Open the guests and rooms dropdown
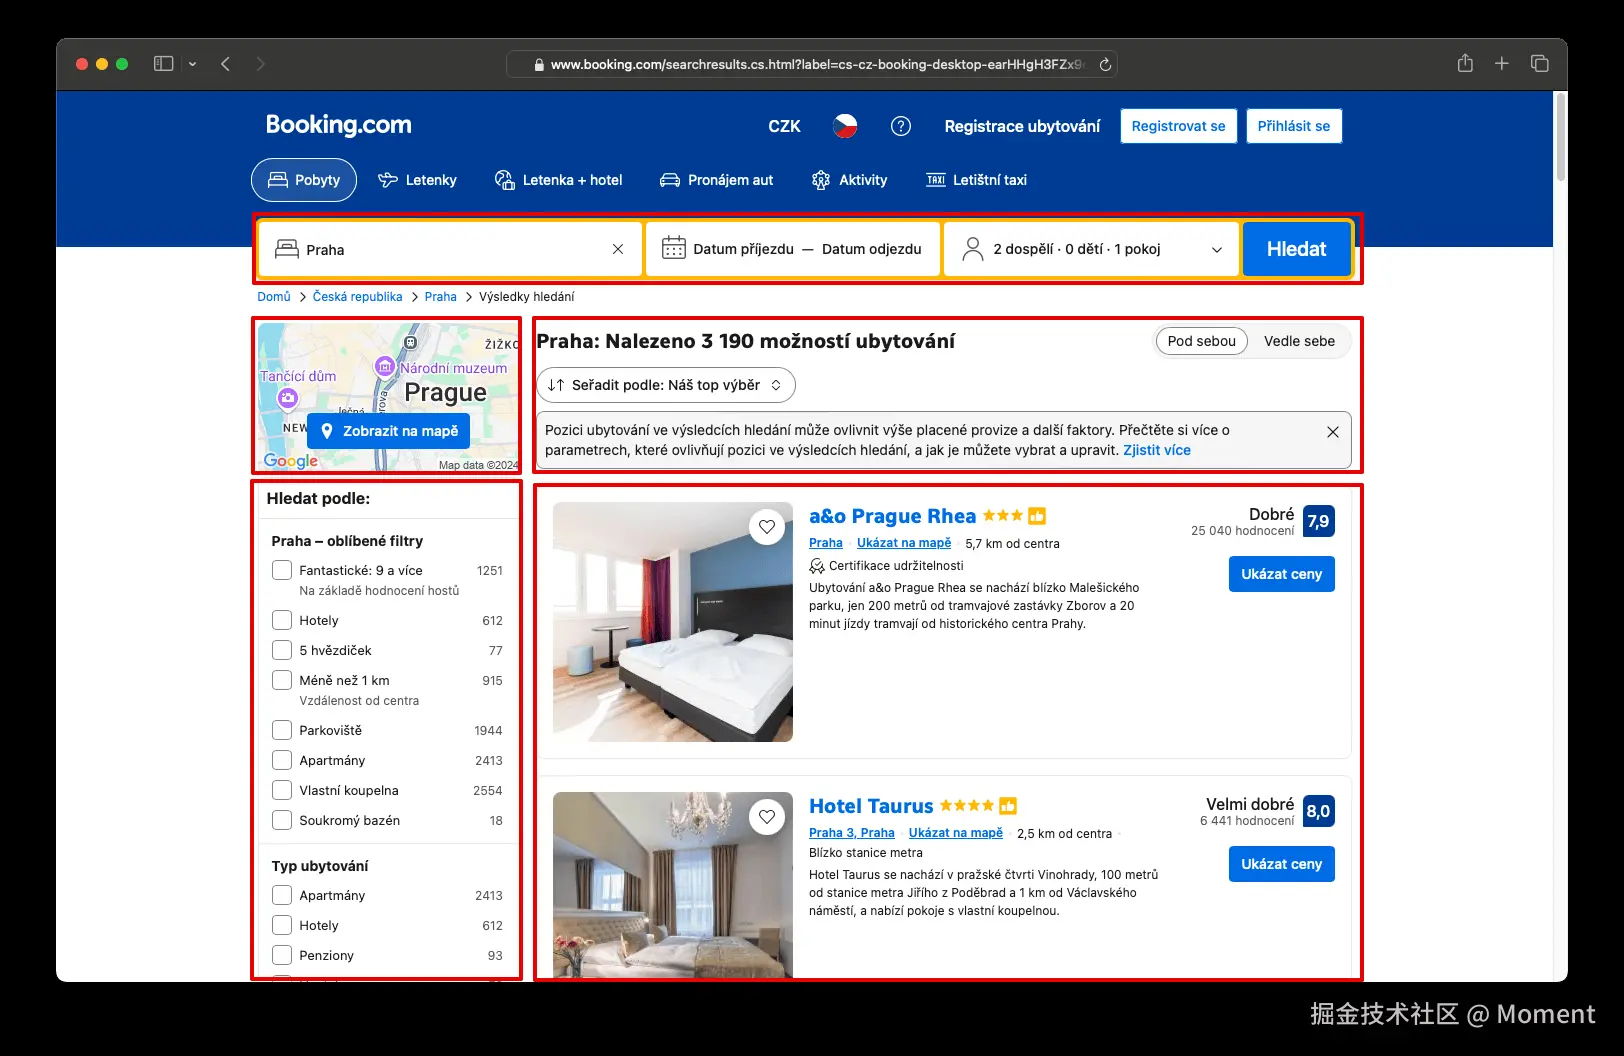 1092,249
